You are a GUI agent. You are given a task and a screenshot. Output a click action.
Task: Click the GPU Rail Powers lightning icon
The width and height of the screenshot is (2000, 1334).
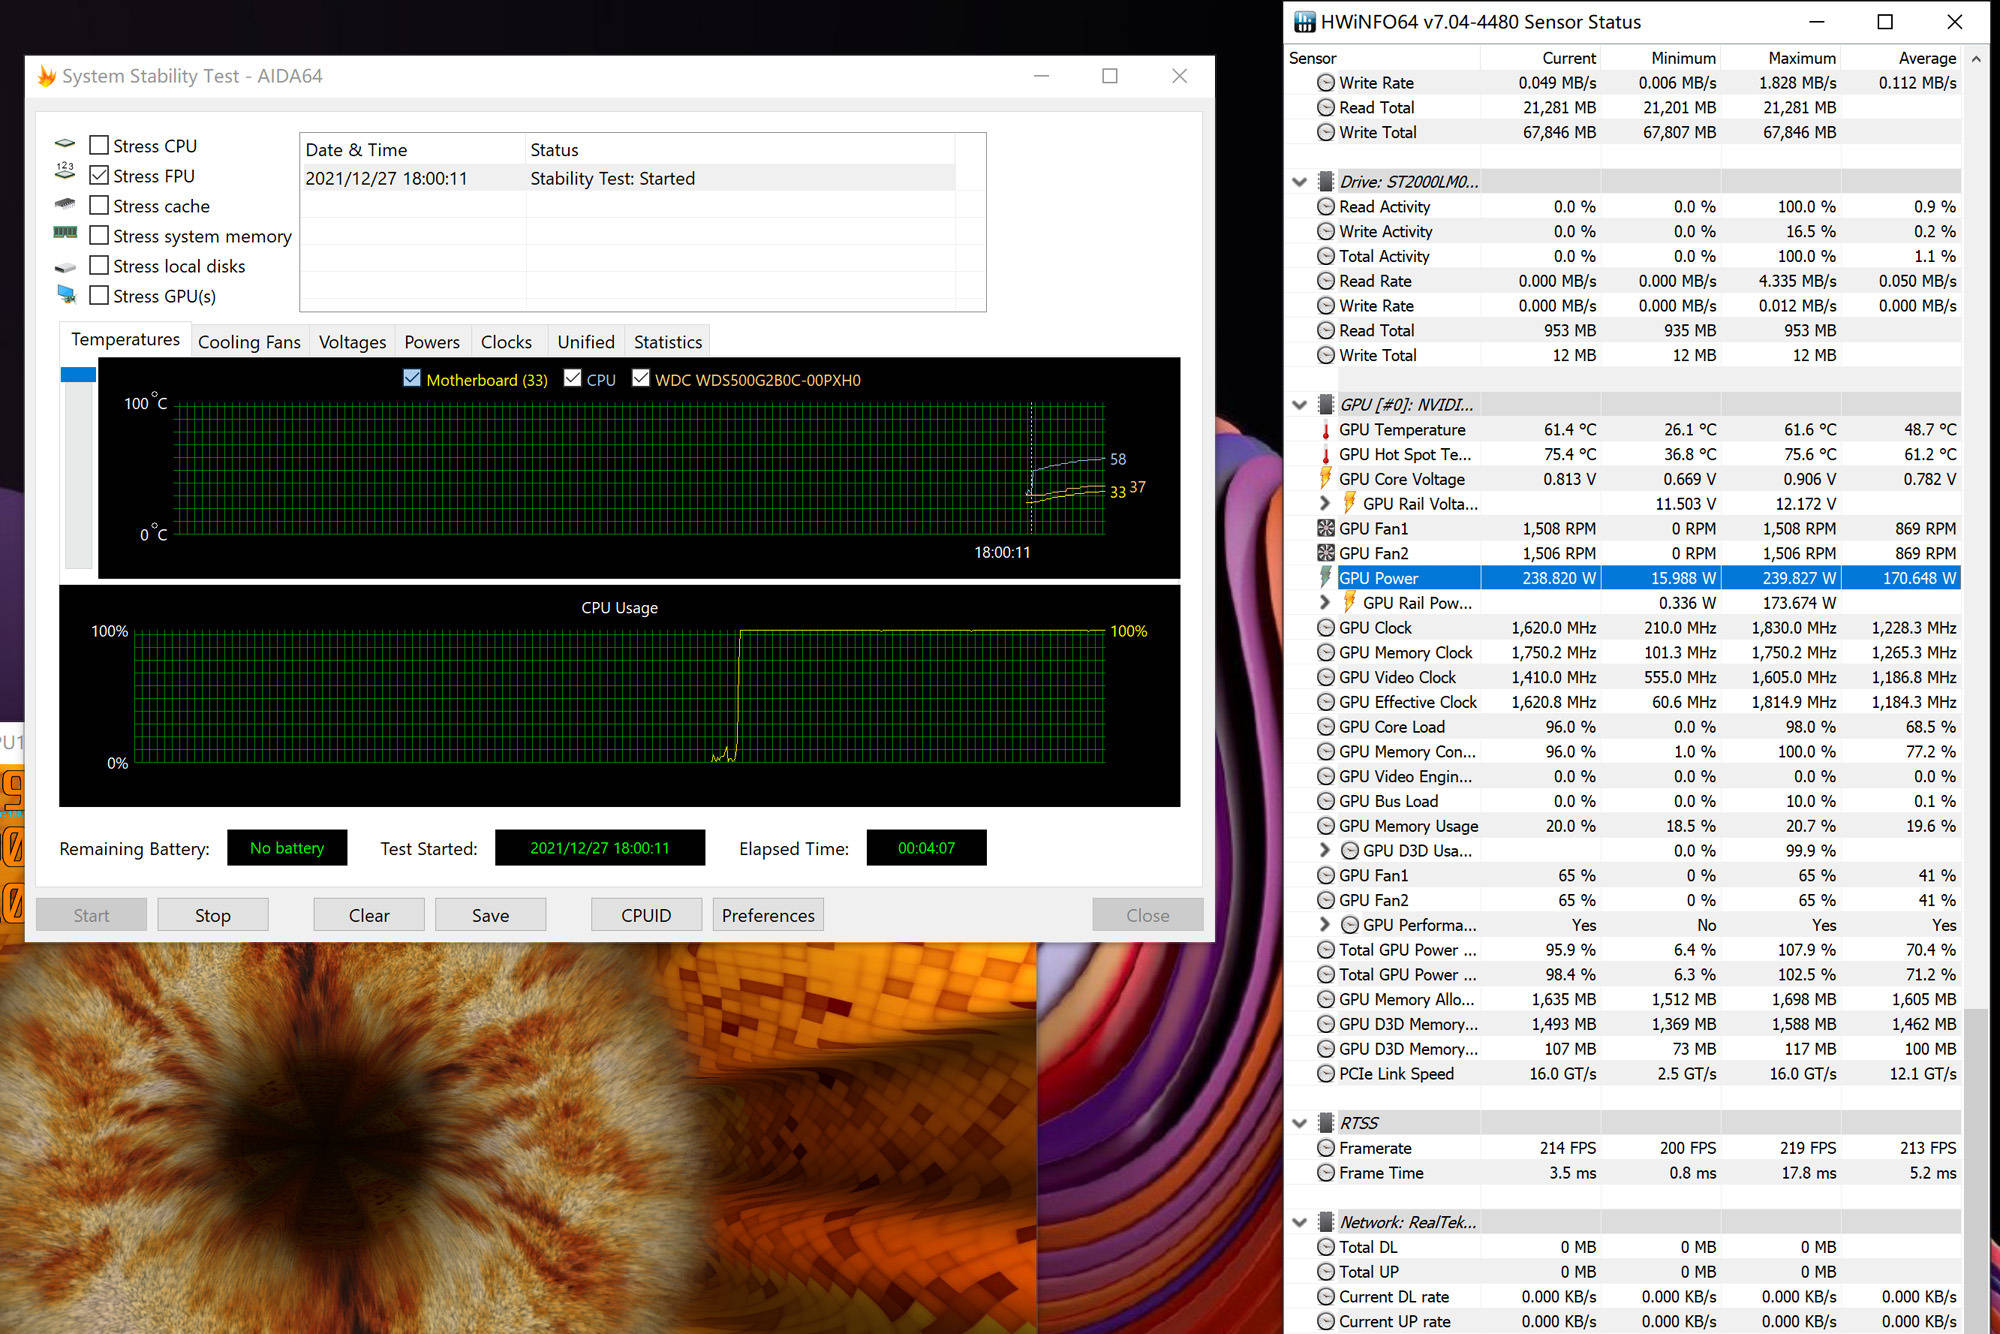(x=1350, y=603)
